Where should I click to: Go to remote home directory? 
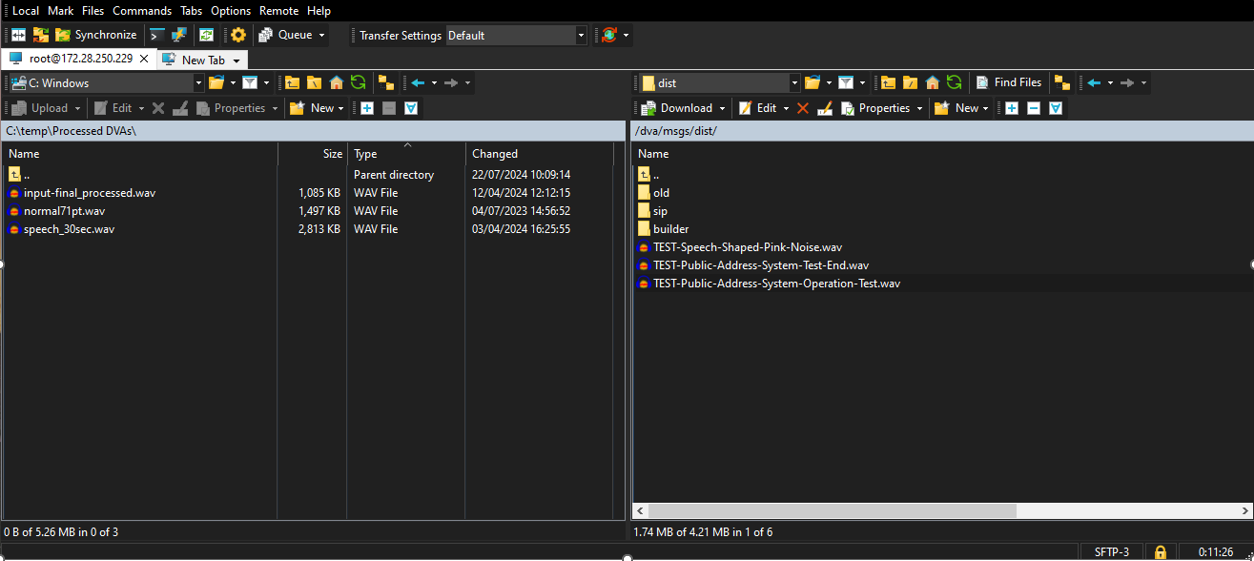(932, 83)
